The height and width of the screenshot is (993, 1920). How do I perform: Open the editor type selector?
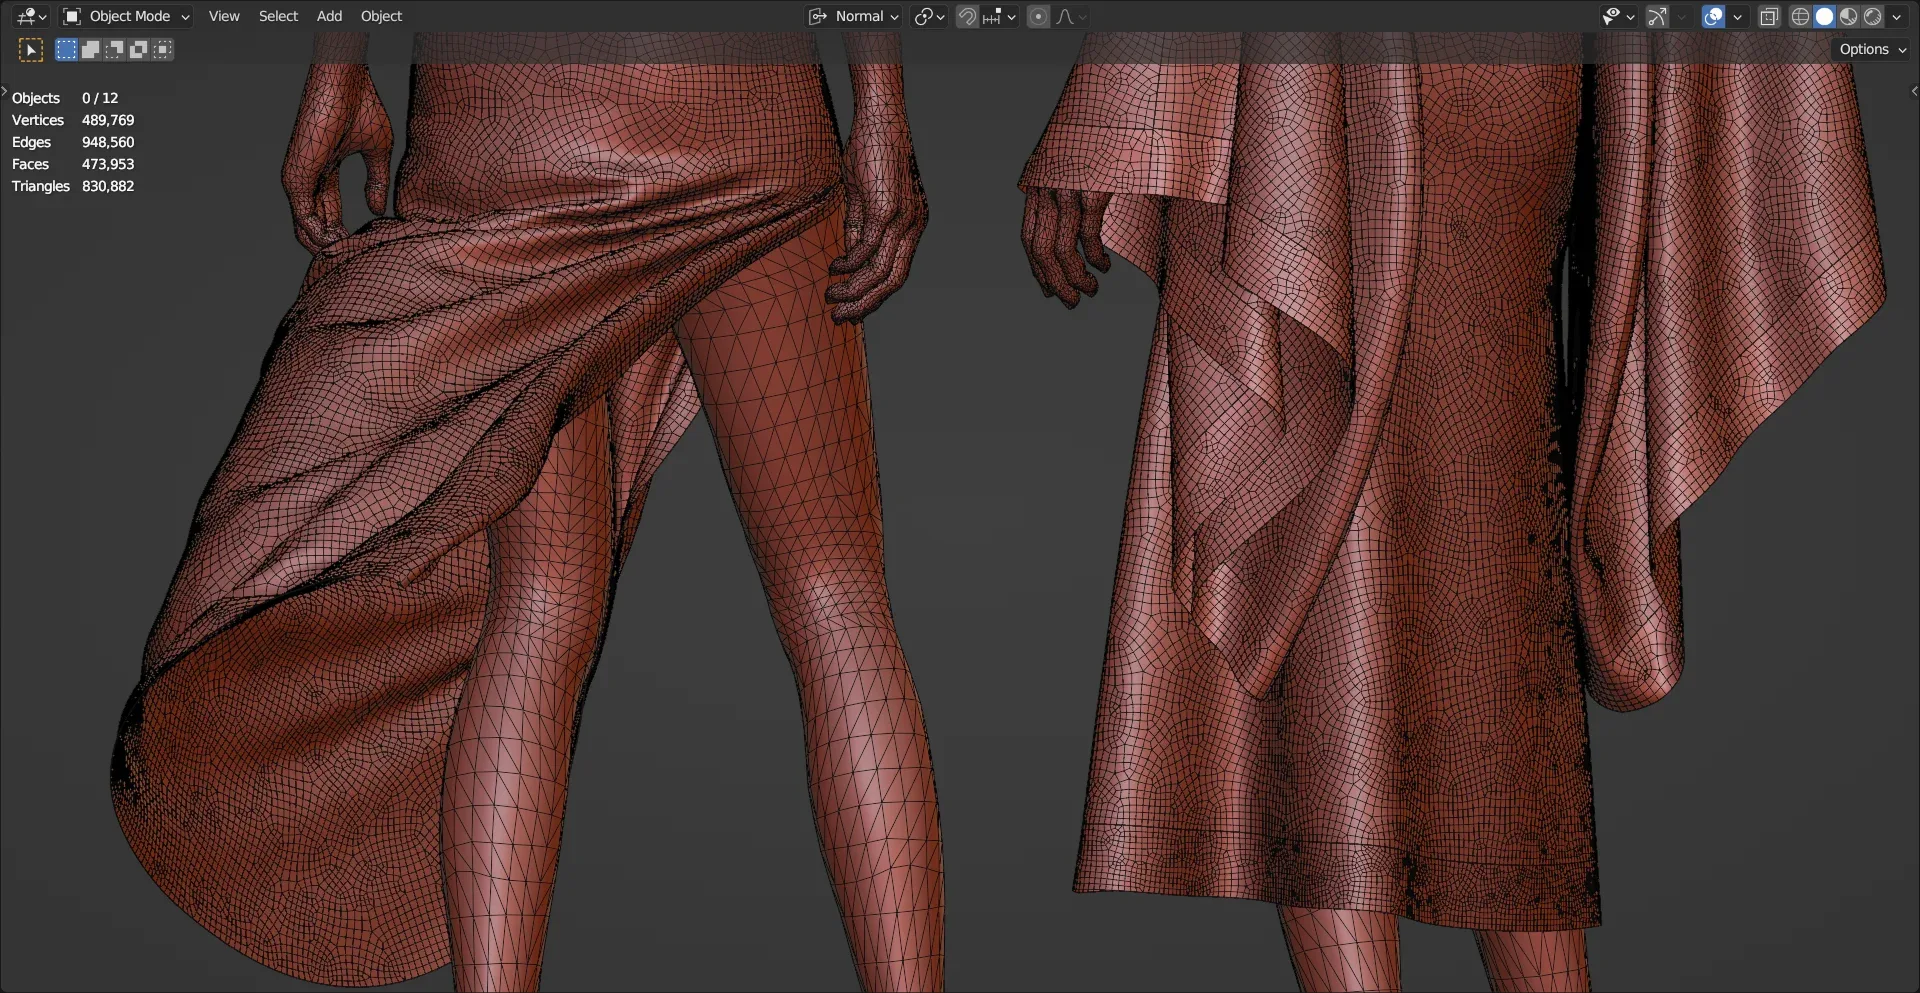(x=32, y=16)
